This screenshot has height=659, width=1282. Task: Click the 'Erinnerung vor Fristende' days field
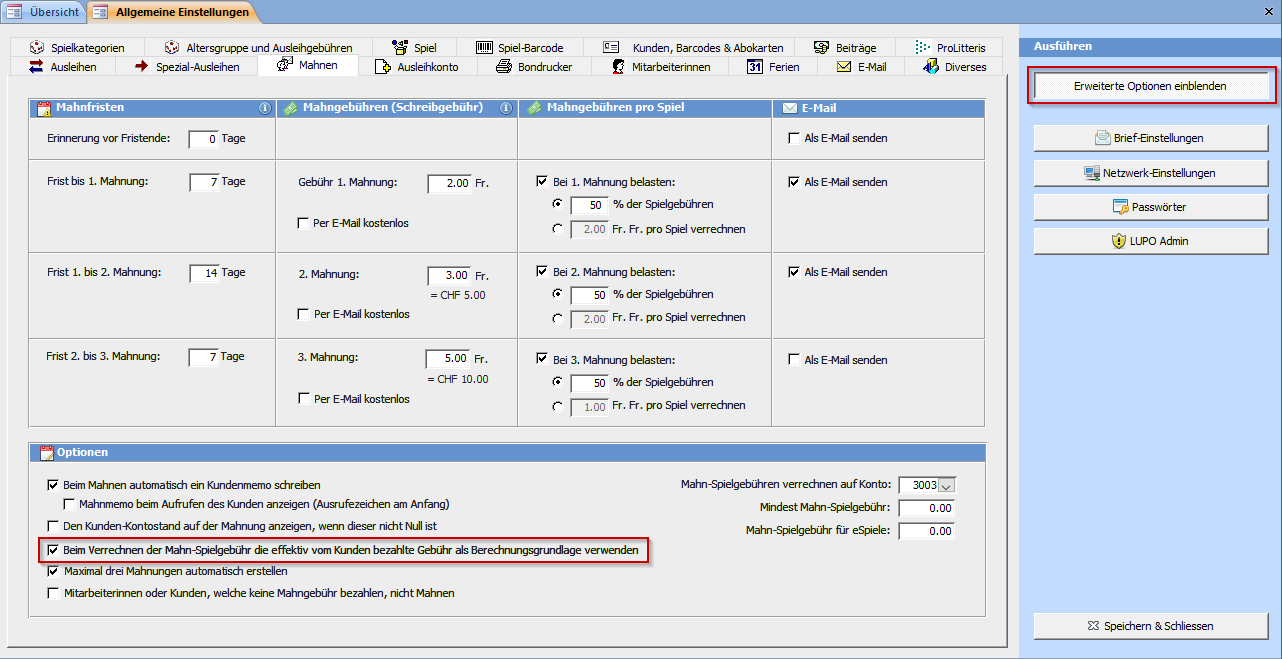[x=204, y=139]
